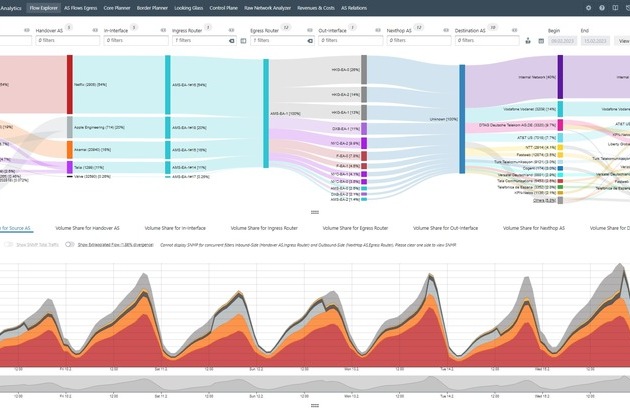
Task: Open the Nexthop AS filters dropdown
Action: point(419,41)
